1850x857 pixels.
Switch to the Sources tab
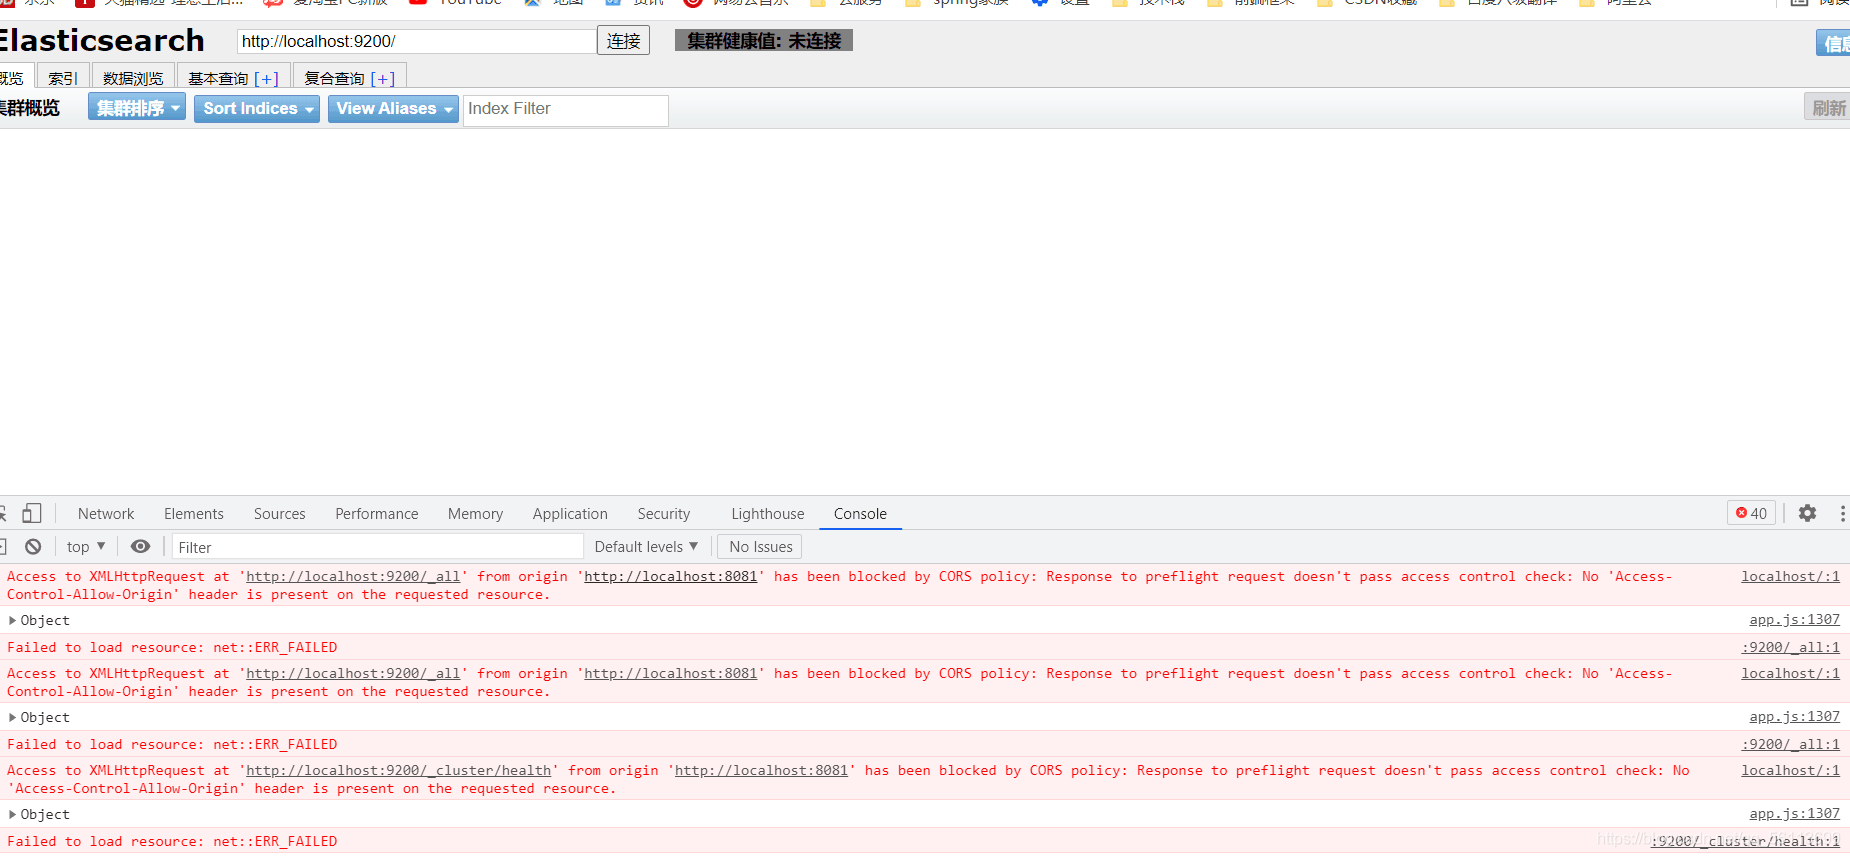(x=280, y=514)
